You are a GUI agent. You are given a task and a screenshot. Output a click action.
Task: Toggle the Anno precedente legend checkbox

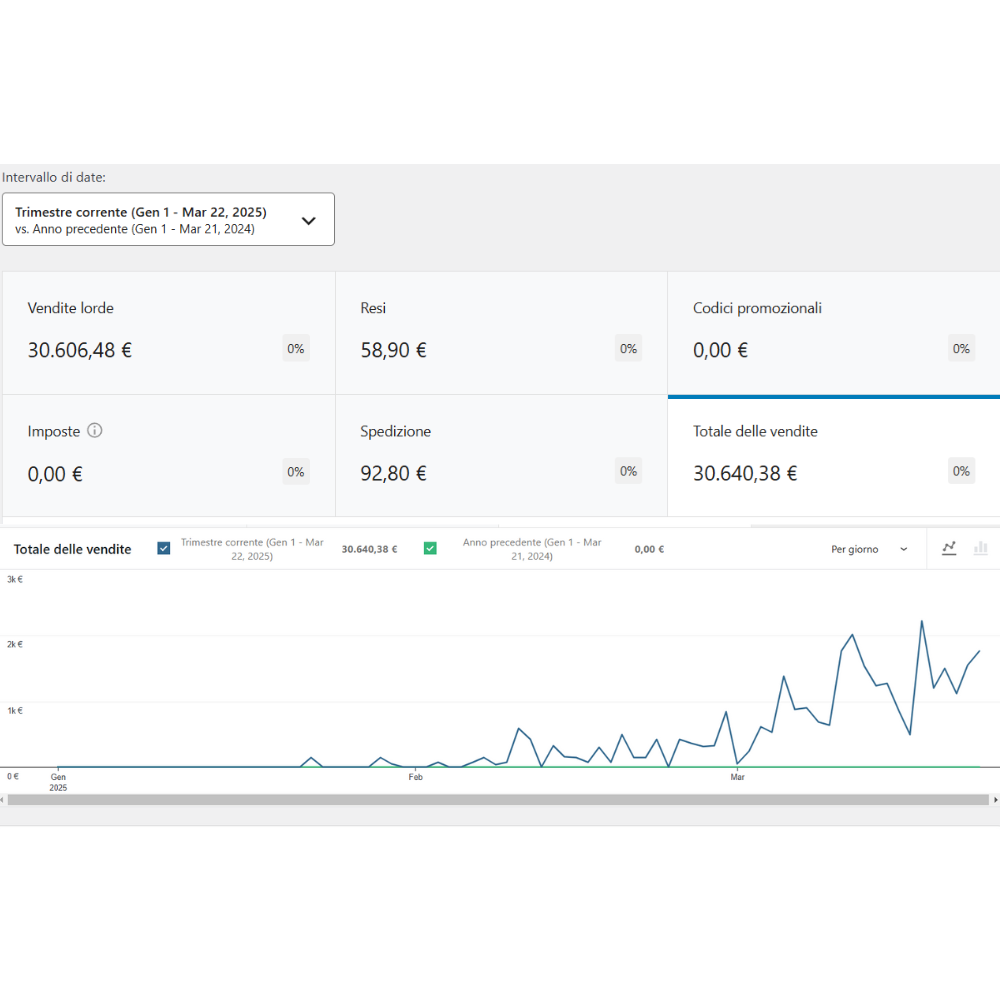430,548
